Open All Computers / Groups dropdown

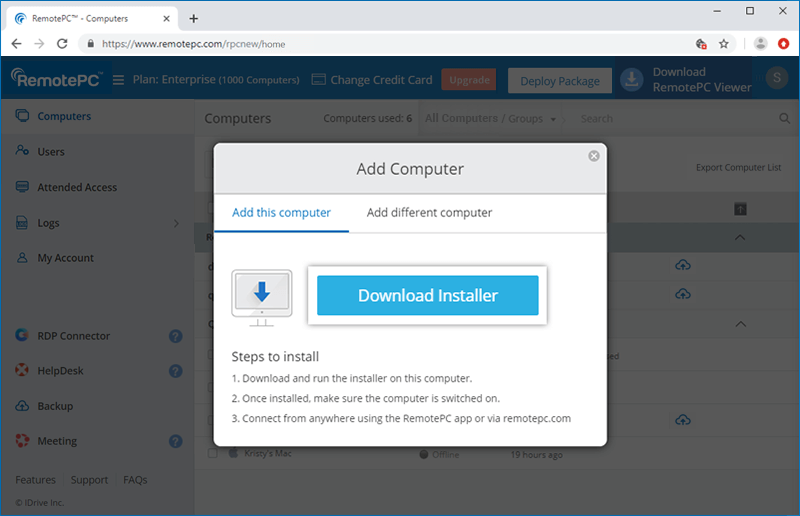(490, 118)
